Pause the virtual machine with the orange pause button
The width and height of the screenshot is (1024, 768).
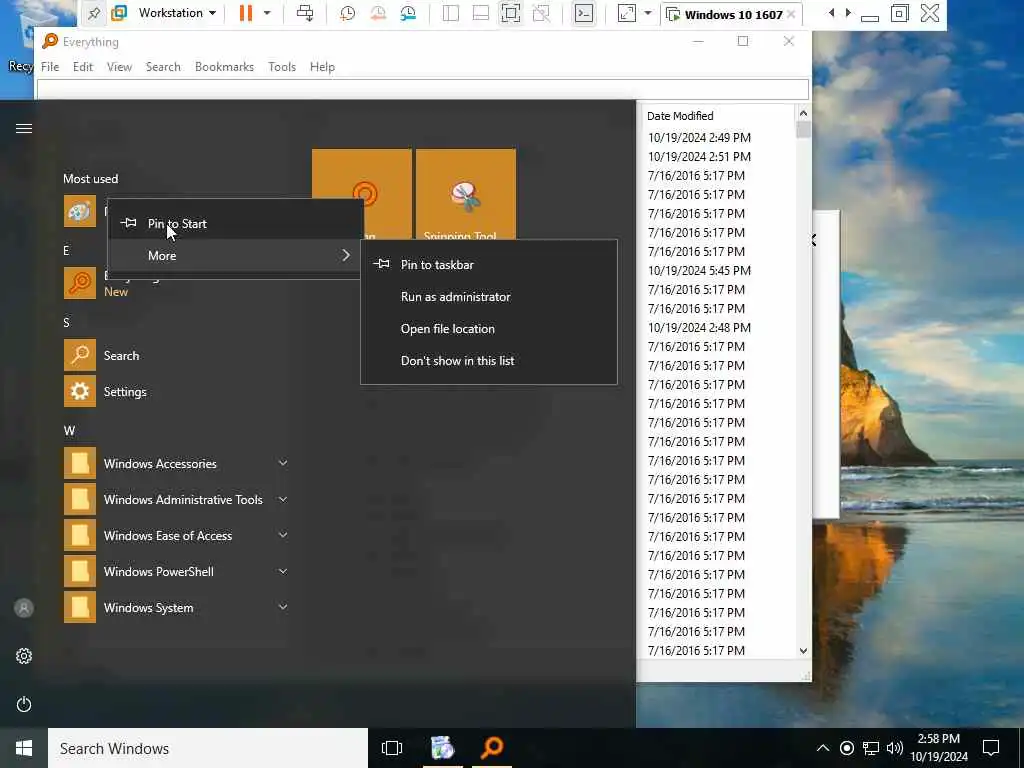pos(246,13)
